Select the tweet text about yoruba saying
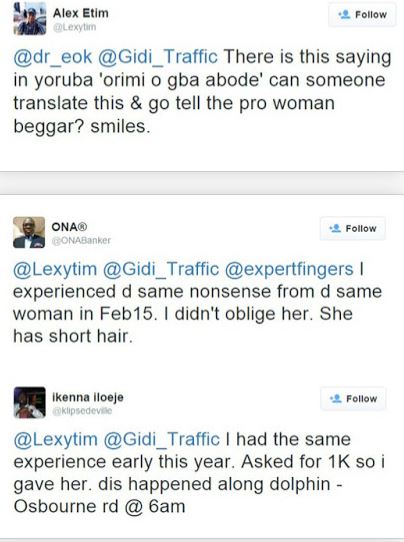The image size is (404, 542). click(x=203, y=92)
